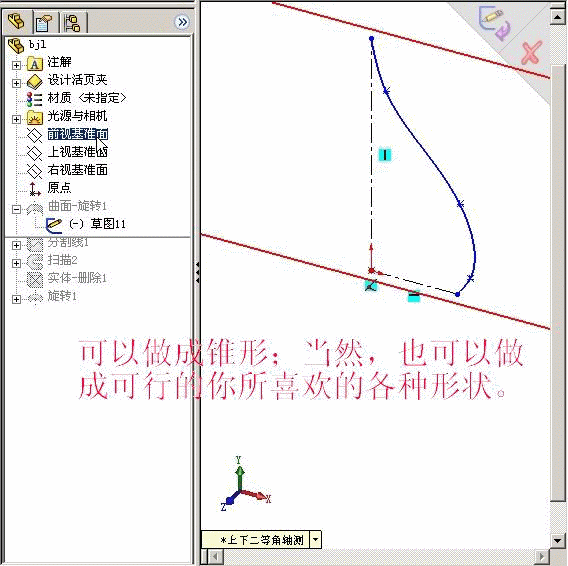The width and height of the screenshot is (568, 566).
Task: Switch to the ConfigurationManager tab
Action: (x=73, y=22)
